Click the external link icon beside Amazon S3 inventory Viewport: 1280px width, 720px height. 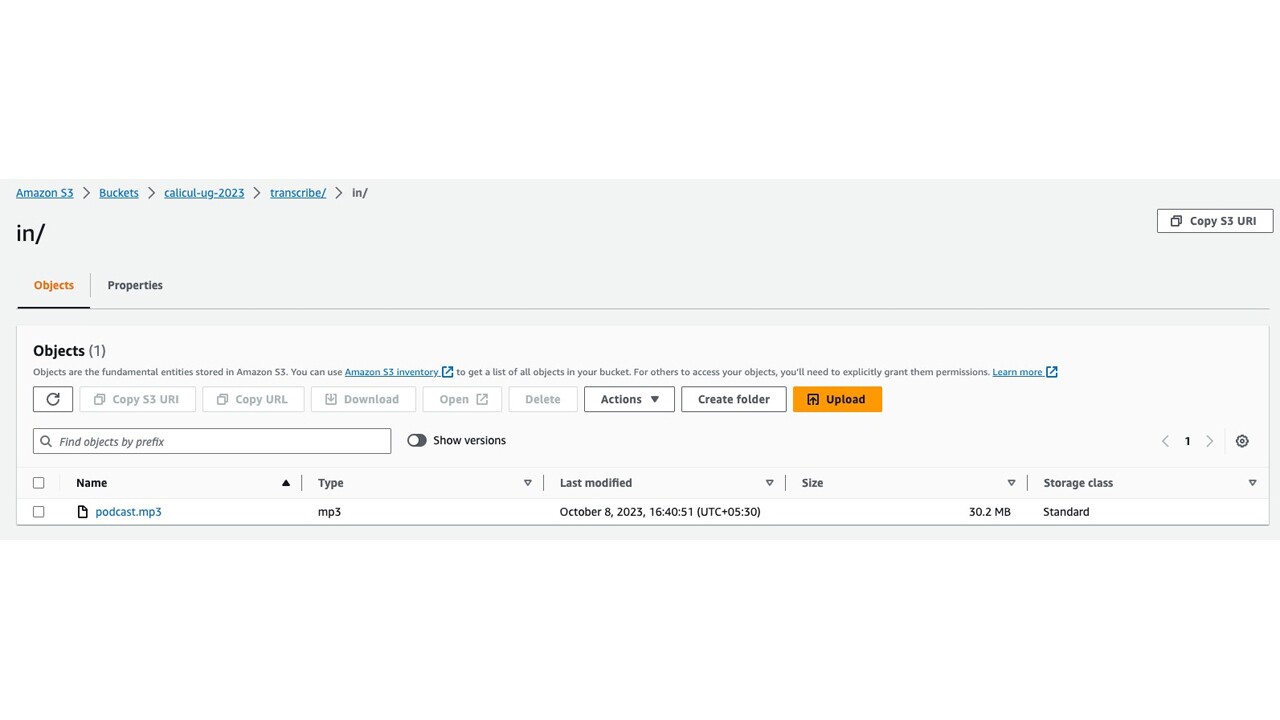pyautogui.click(x=447, y=372)
